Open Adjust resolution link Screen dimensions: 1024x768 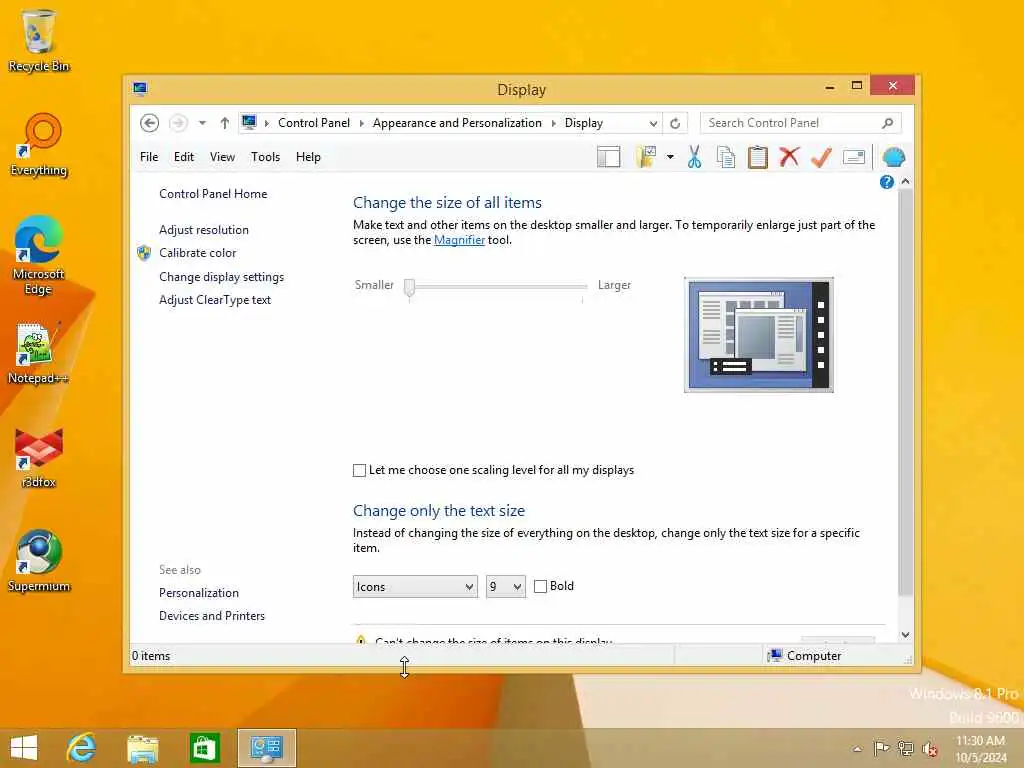click(x=204, y=230)
